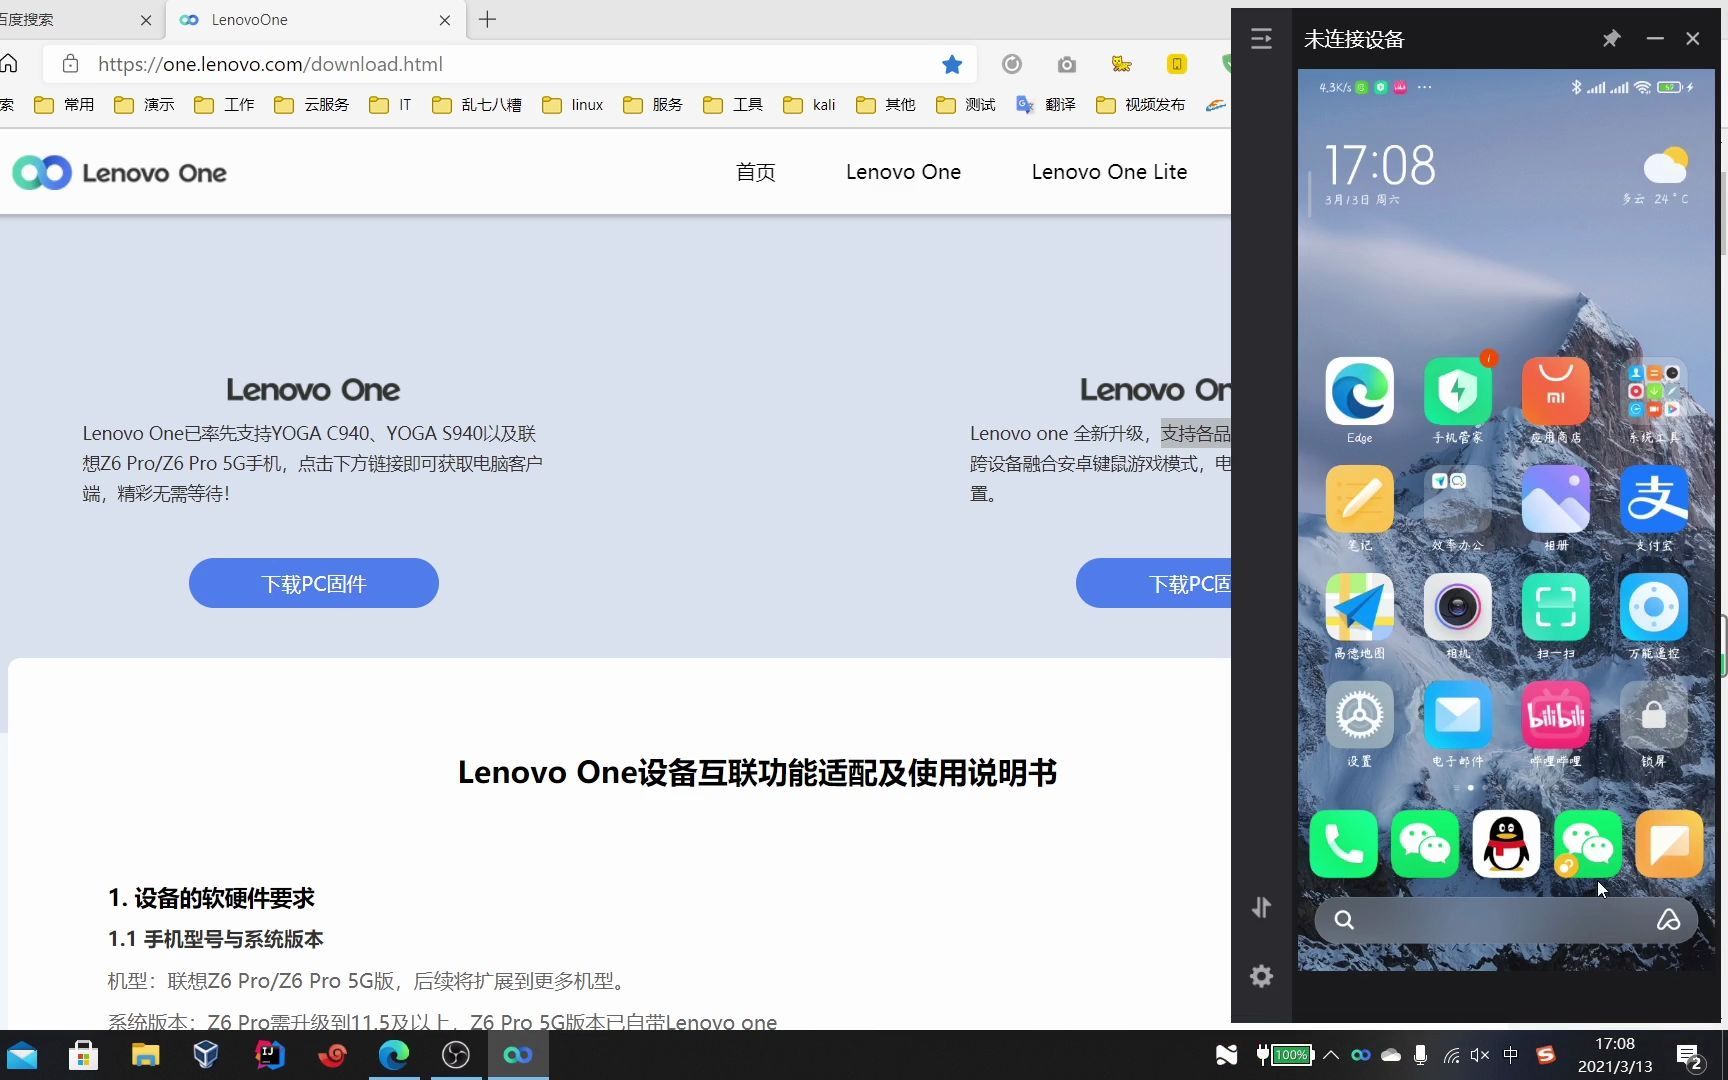Pin the Lenovo One mirroring window
Viewport: 1728px width, 1080px height.
pos(1611,39)
